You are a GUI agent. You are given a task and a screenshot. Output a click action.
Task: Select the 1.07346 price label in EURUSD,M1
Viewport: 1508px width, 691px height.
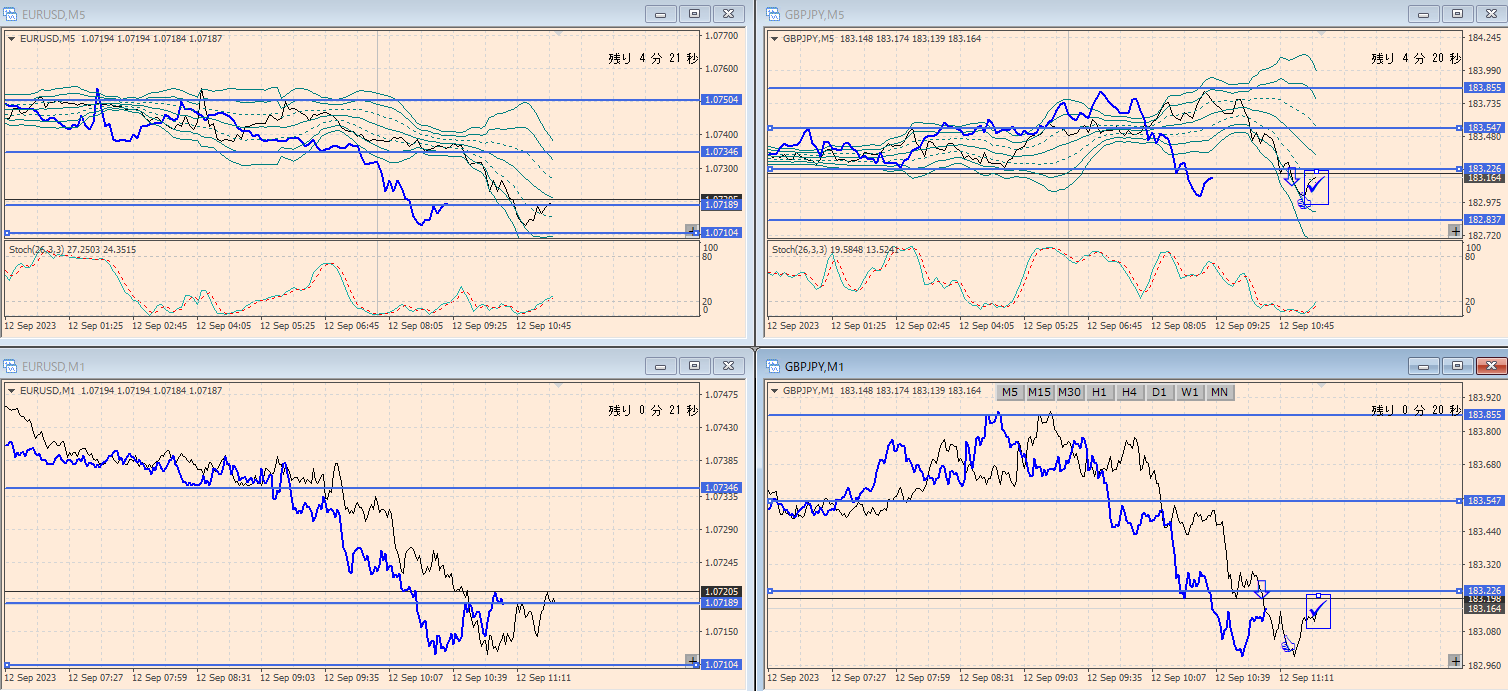722,488
